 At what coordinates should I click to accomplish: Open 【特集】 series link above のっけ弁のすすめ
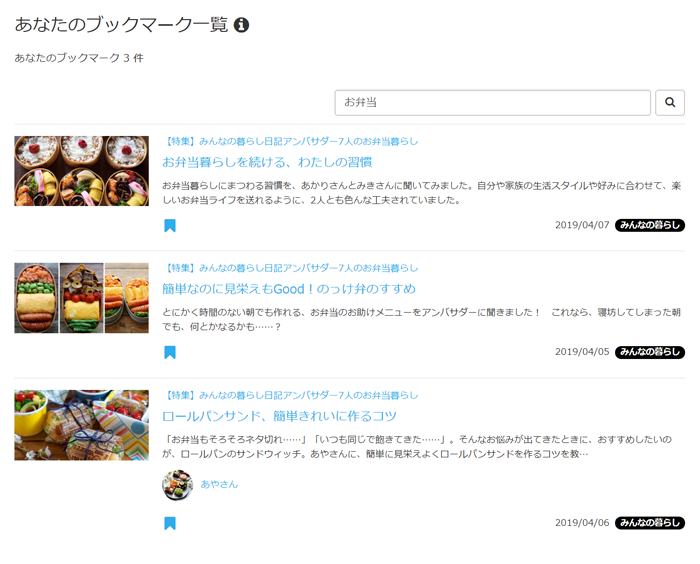click(290, 268)
